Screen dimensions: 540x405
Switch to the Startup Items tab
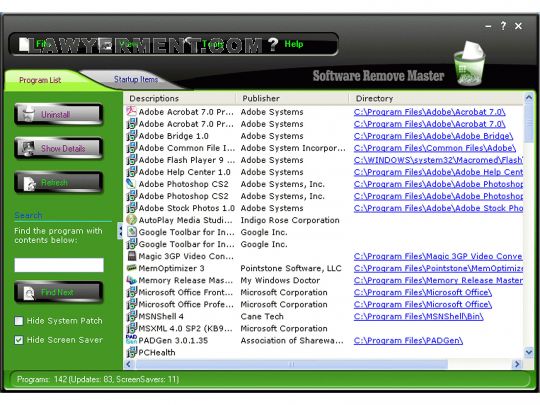point(136,80)
